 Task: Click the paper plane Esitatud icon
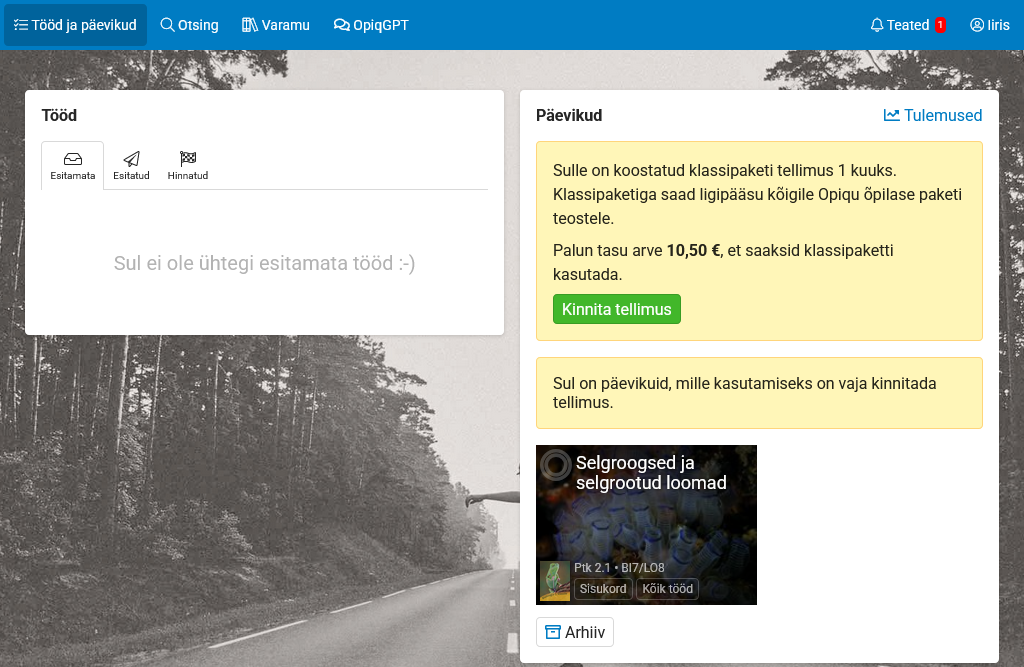[131, 159]
